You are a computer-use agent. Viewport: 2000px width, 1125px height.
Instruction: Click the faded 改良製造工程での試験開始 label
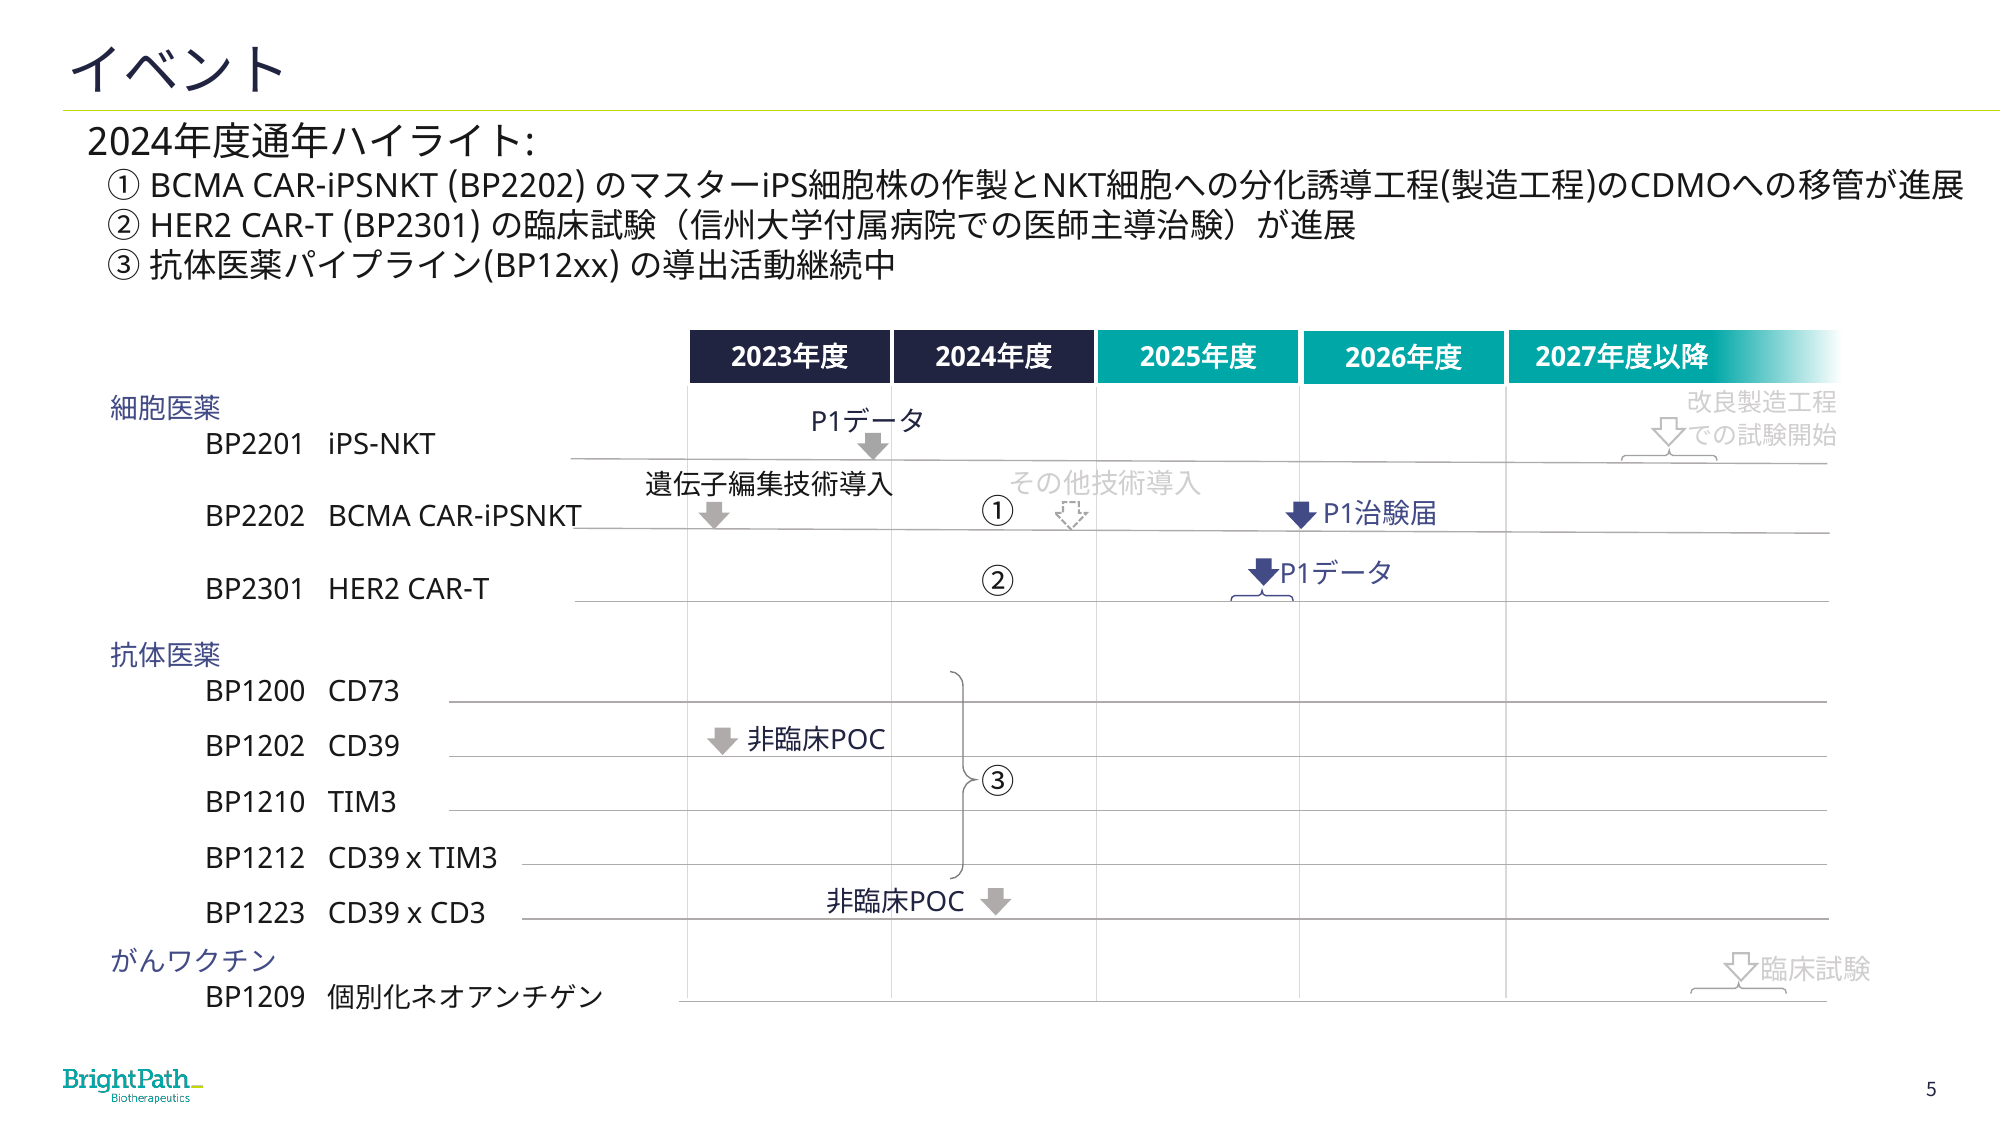pyautogui.click(x=1762, y=418)
